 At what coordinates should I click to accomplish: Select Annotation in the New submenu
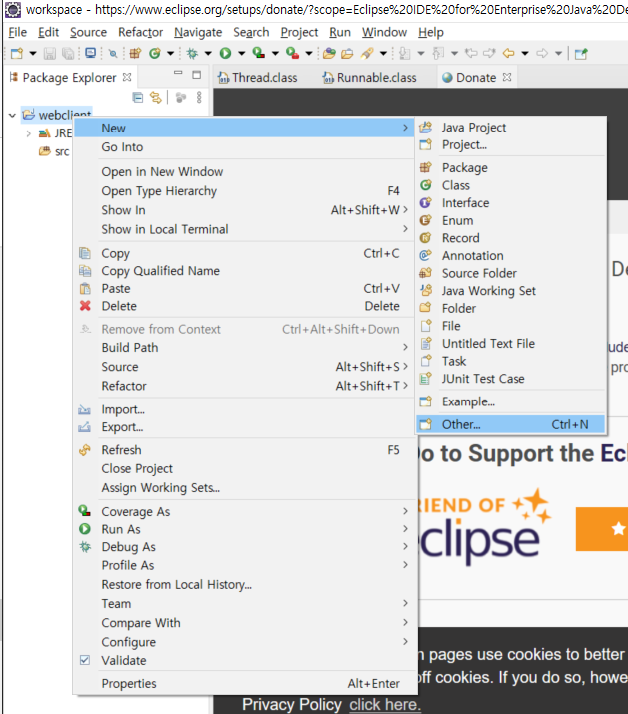pyautogui.click(x=511, y=255)
